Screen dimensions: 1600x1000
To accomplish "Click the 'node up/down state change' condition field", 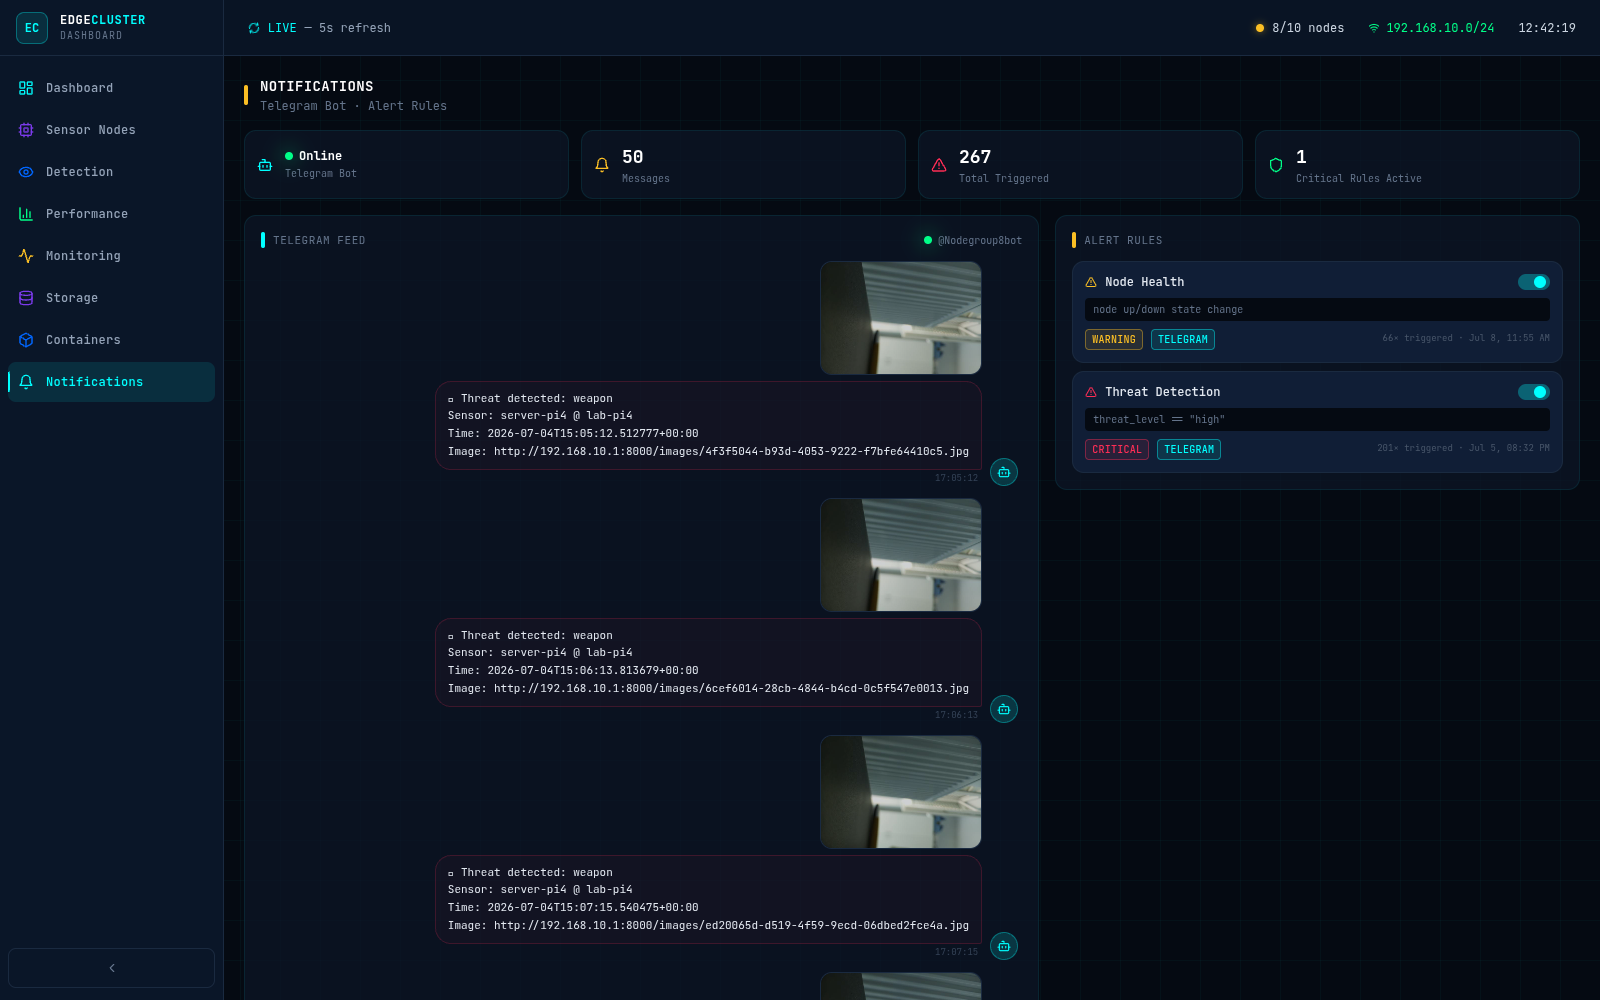I will 1317,310.
